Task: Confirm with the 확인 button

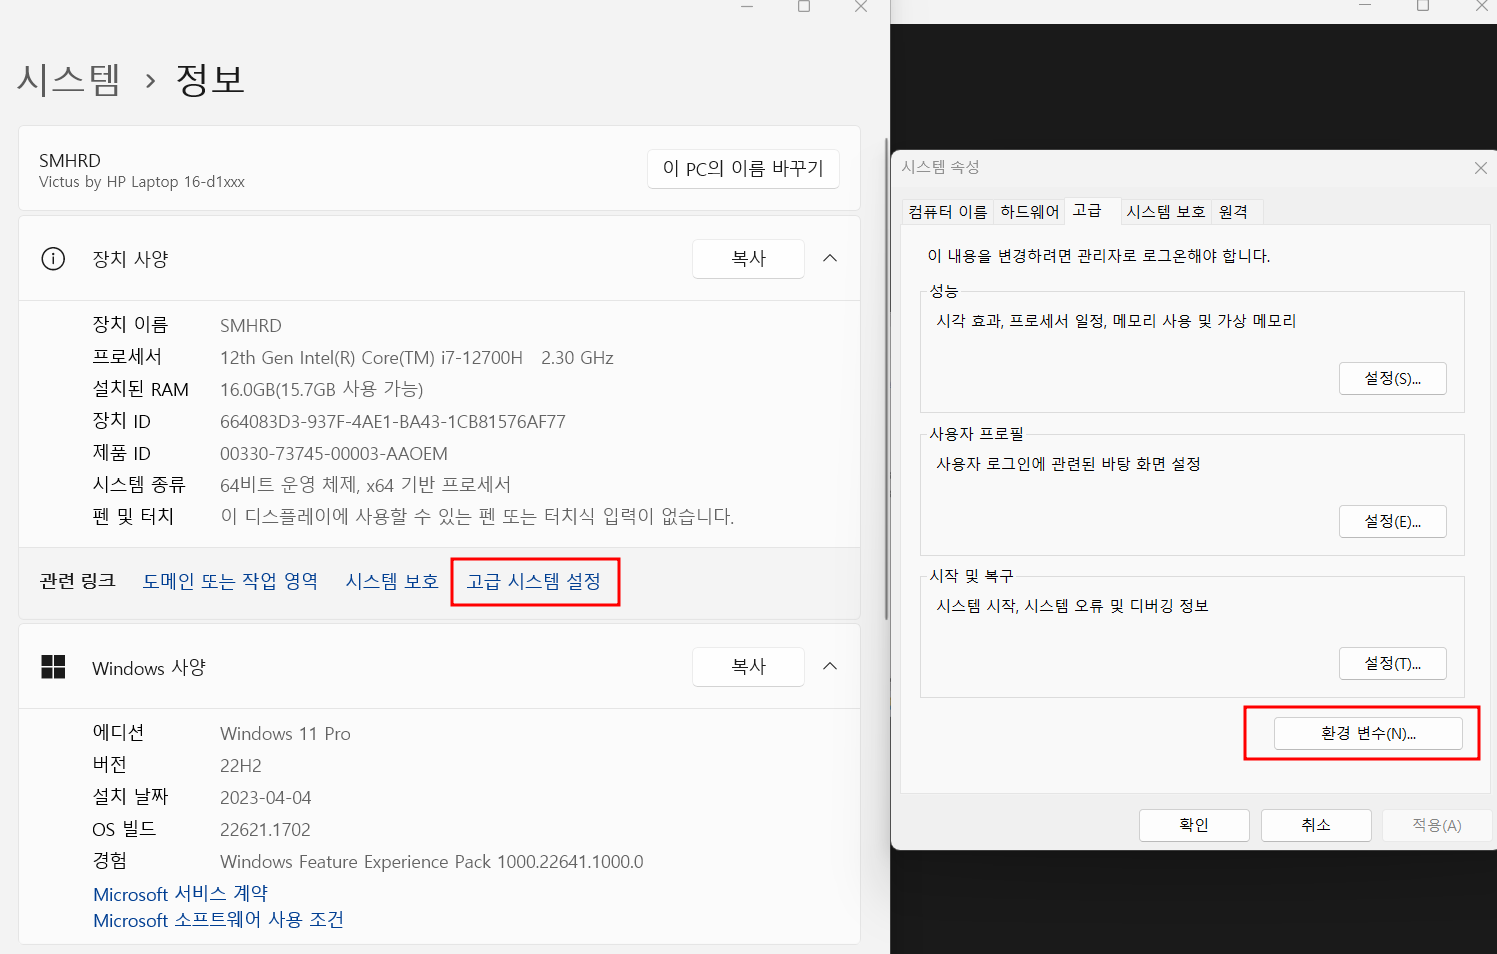Action: [x=1194, y=825]
